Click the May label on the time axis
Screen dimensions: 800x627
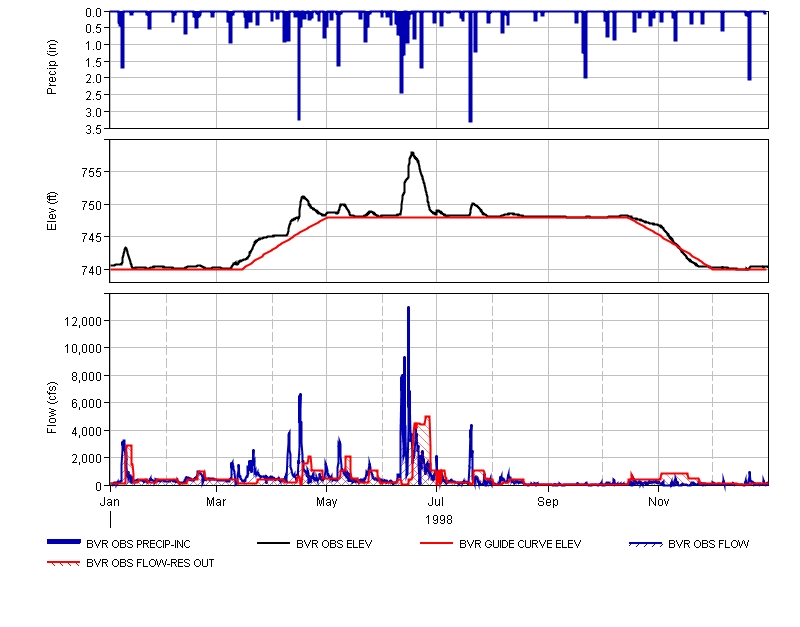(x=327, y=499)
